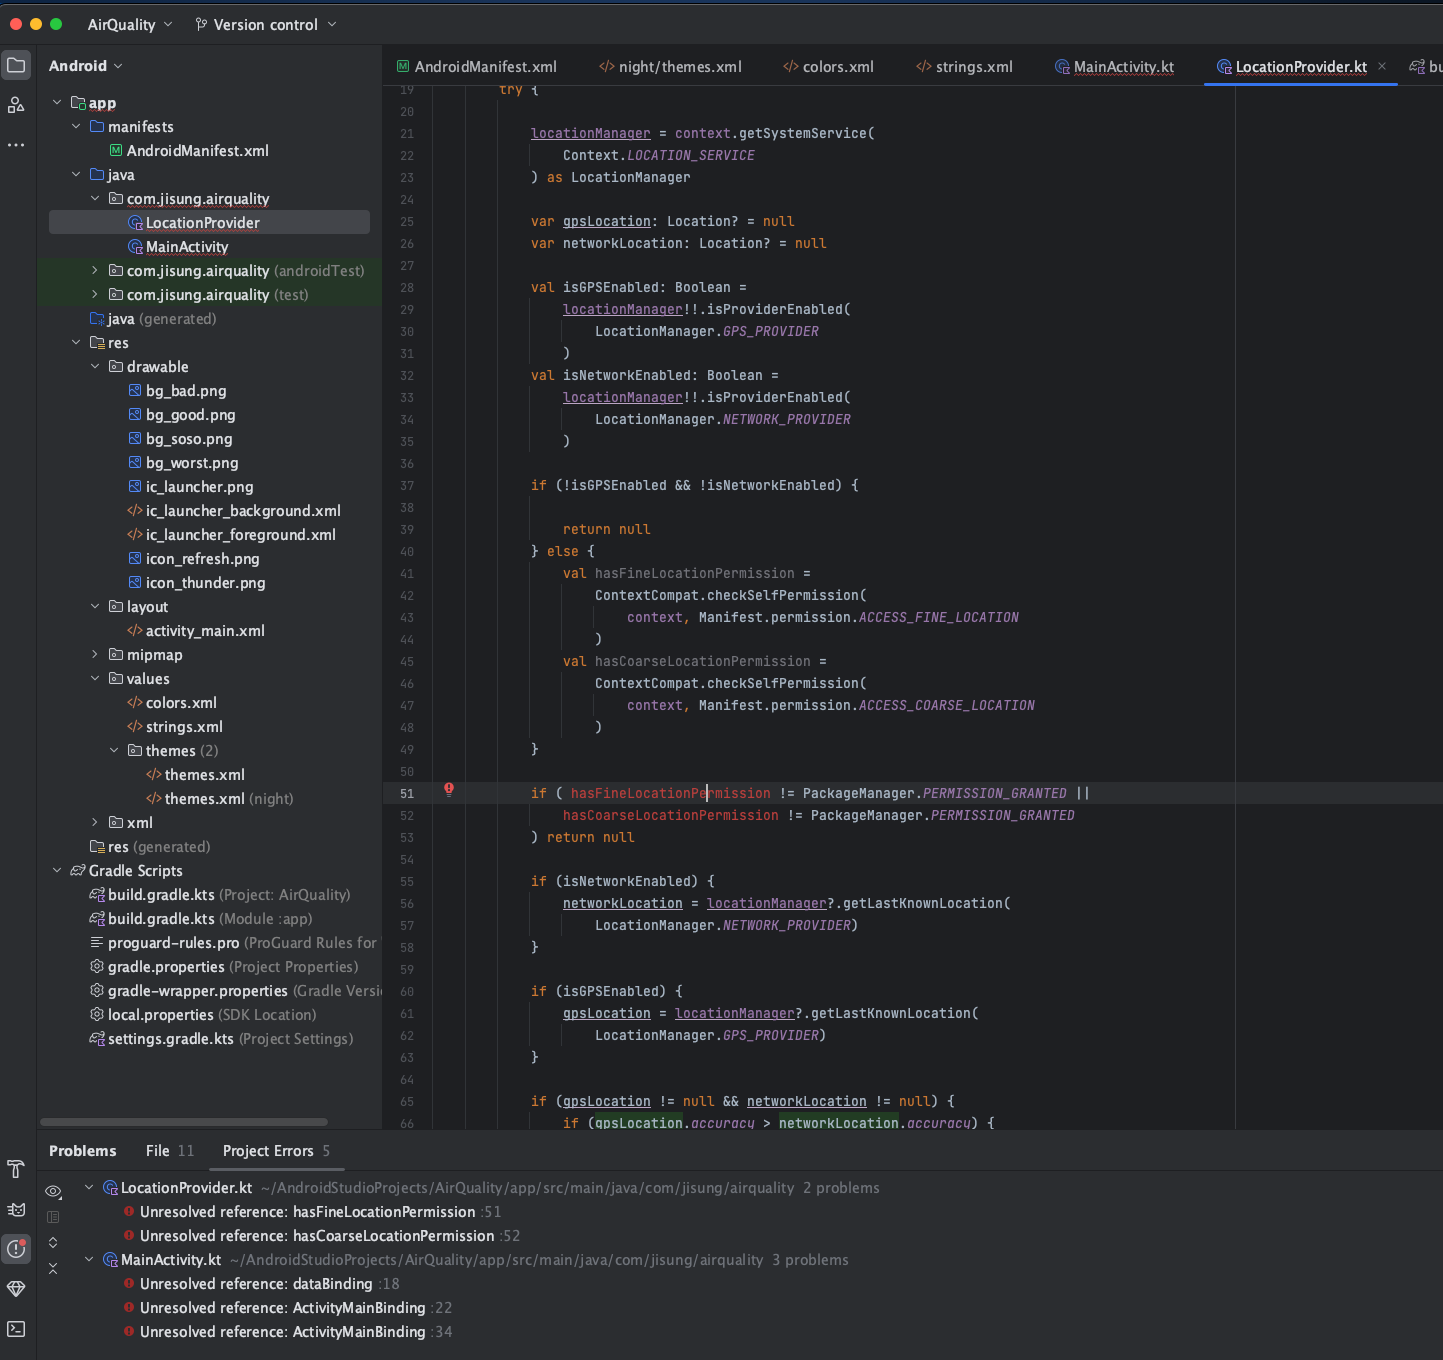Select the File tab in Problems

[169, 1151]
